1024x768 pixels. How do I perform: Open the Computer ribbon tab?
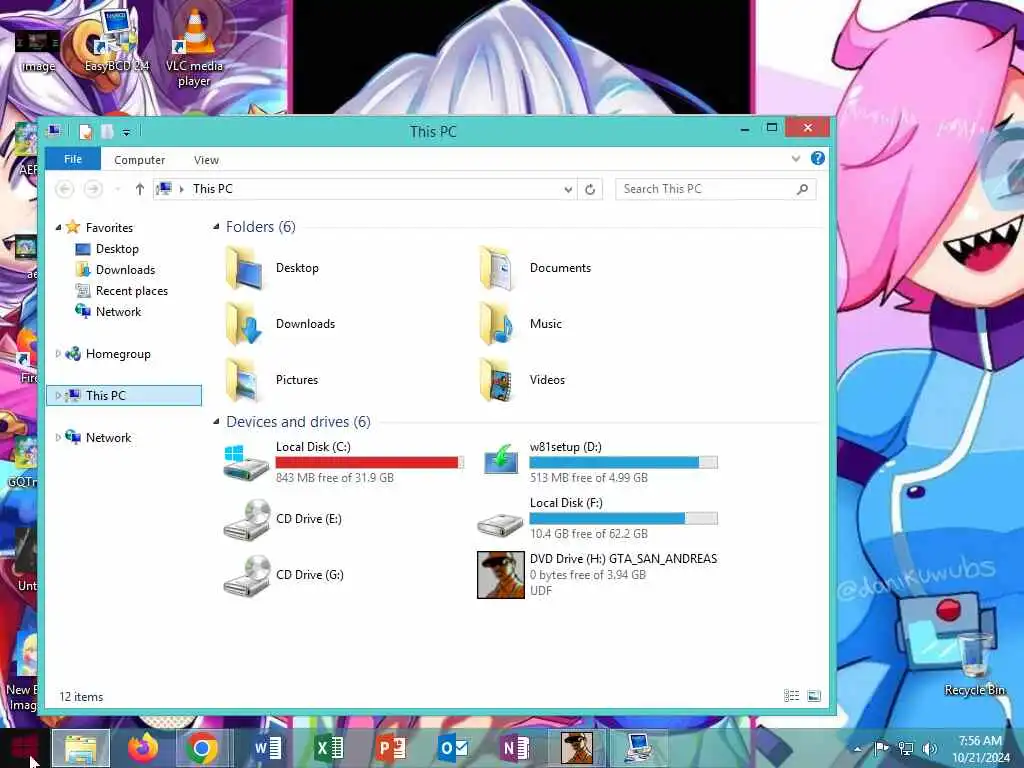click(x=139, y=160)
